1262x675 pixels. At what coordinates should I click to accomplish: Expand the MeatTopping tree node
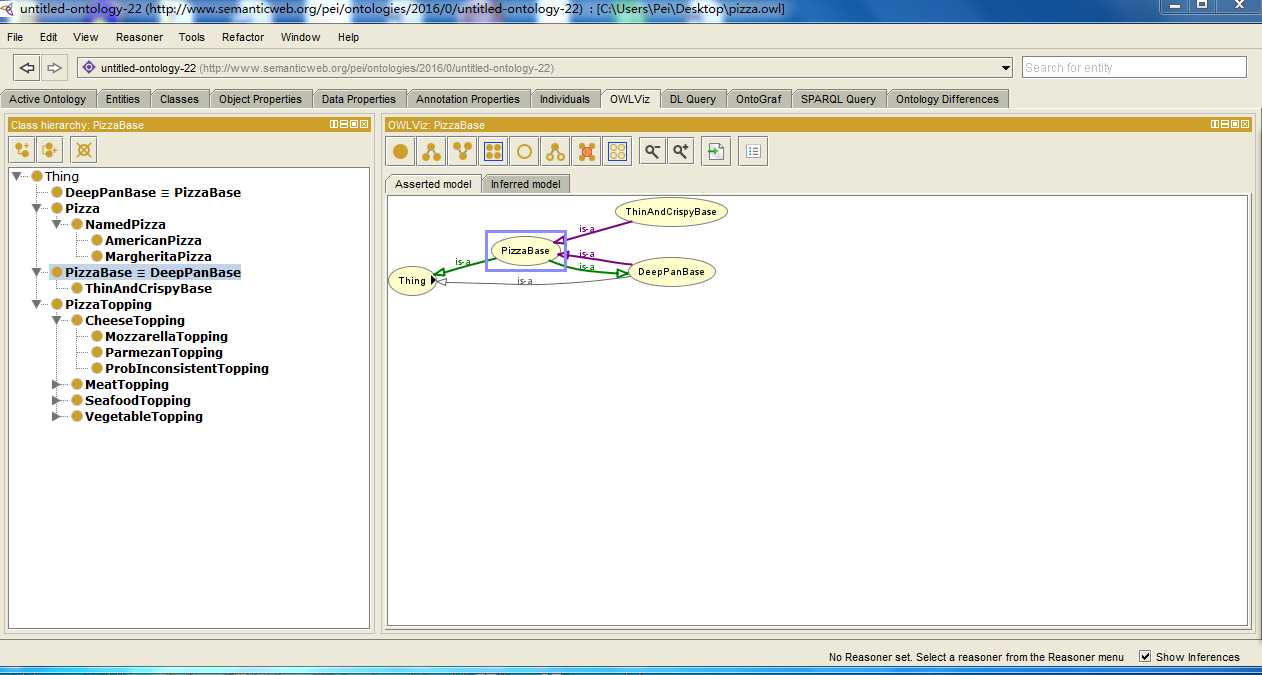(x=57, y=384)
